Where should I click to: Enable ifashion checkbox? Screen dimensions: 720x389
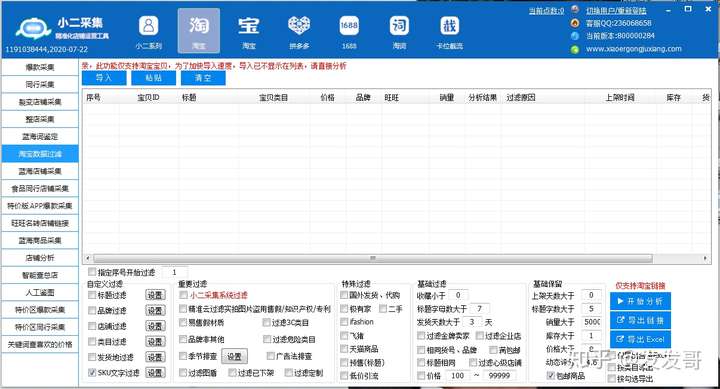[344, 322]
